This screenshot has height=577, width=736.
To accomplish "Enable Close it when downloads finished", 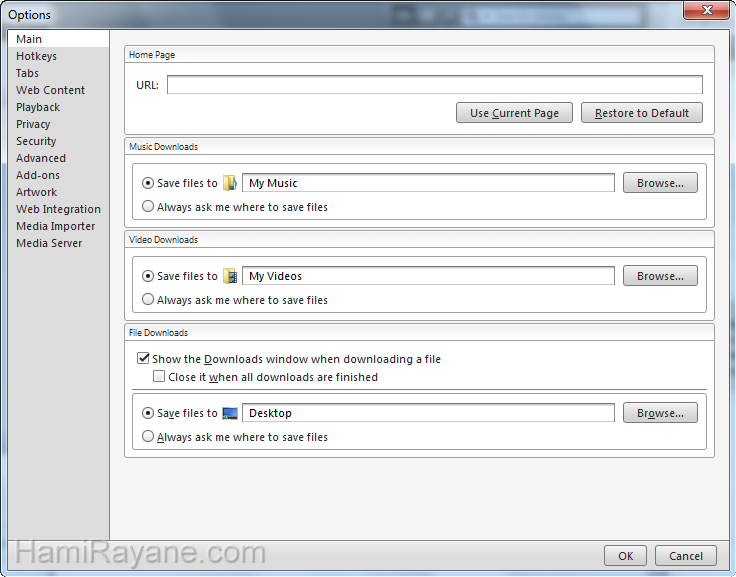I will click(159, 377).
